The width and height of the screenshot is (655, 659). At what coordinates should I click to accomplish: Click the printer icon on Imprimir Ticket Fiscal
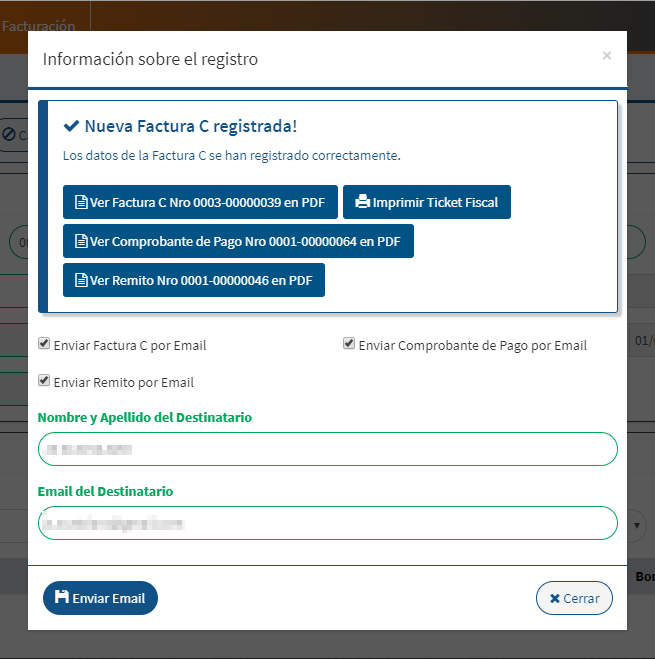click(x=362, y=202)
